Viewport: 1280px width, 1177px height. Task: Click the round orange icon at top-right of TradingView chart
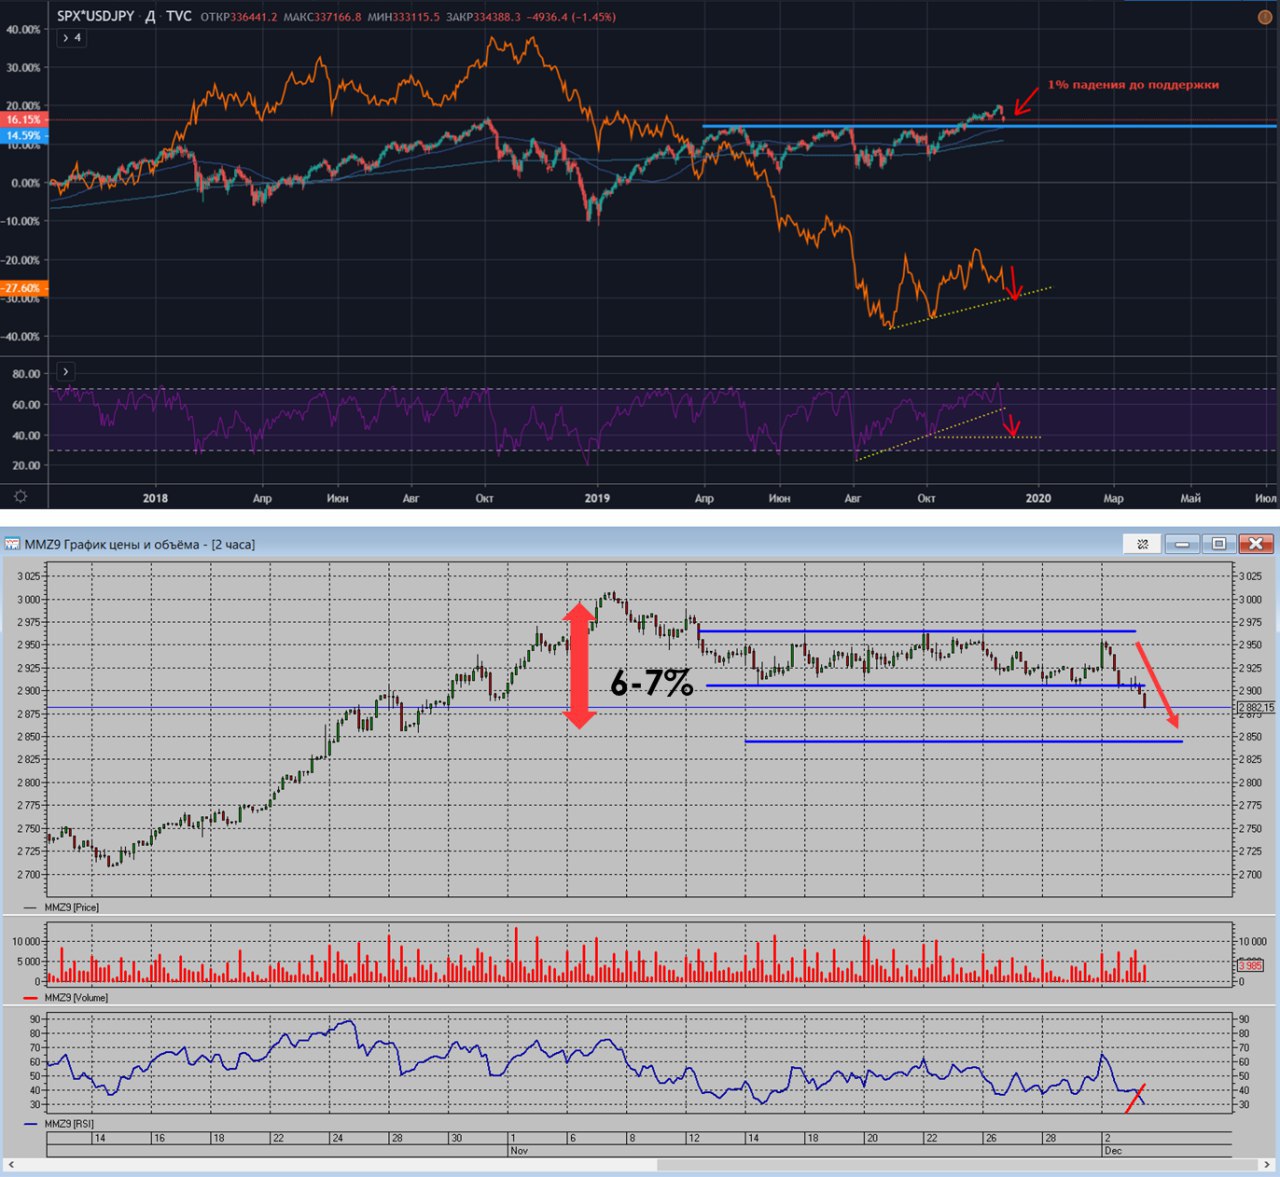(1265, 17)
